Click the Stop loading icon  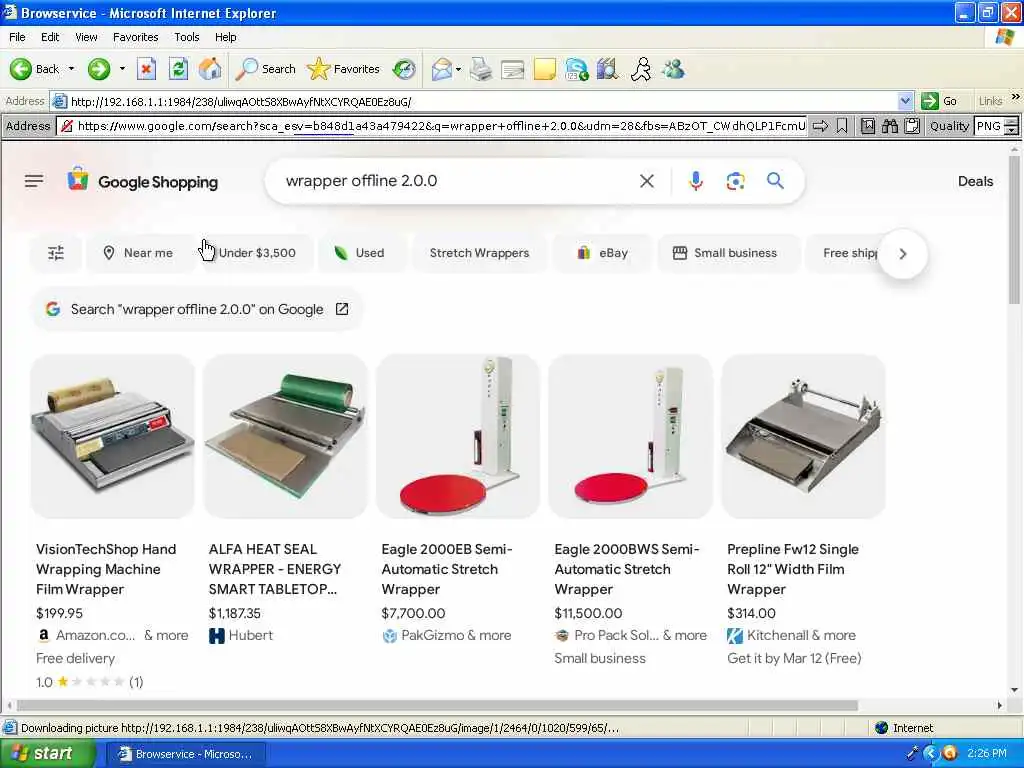click(146, 69)
